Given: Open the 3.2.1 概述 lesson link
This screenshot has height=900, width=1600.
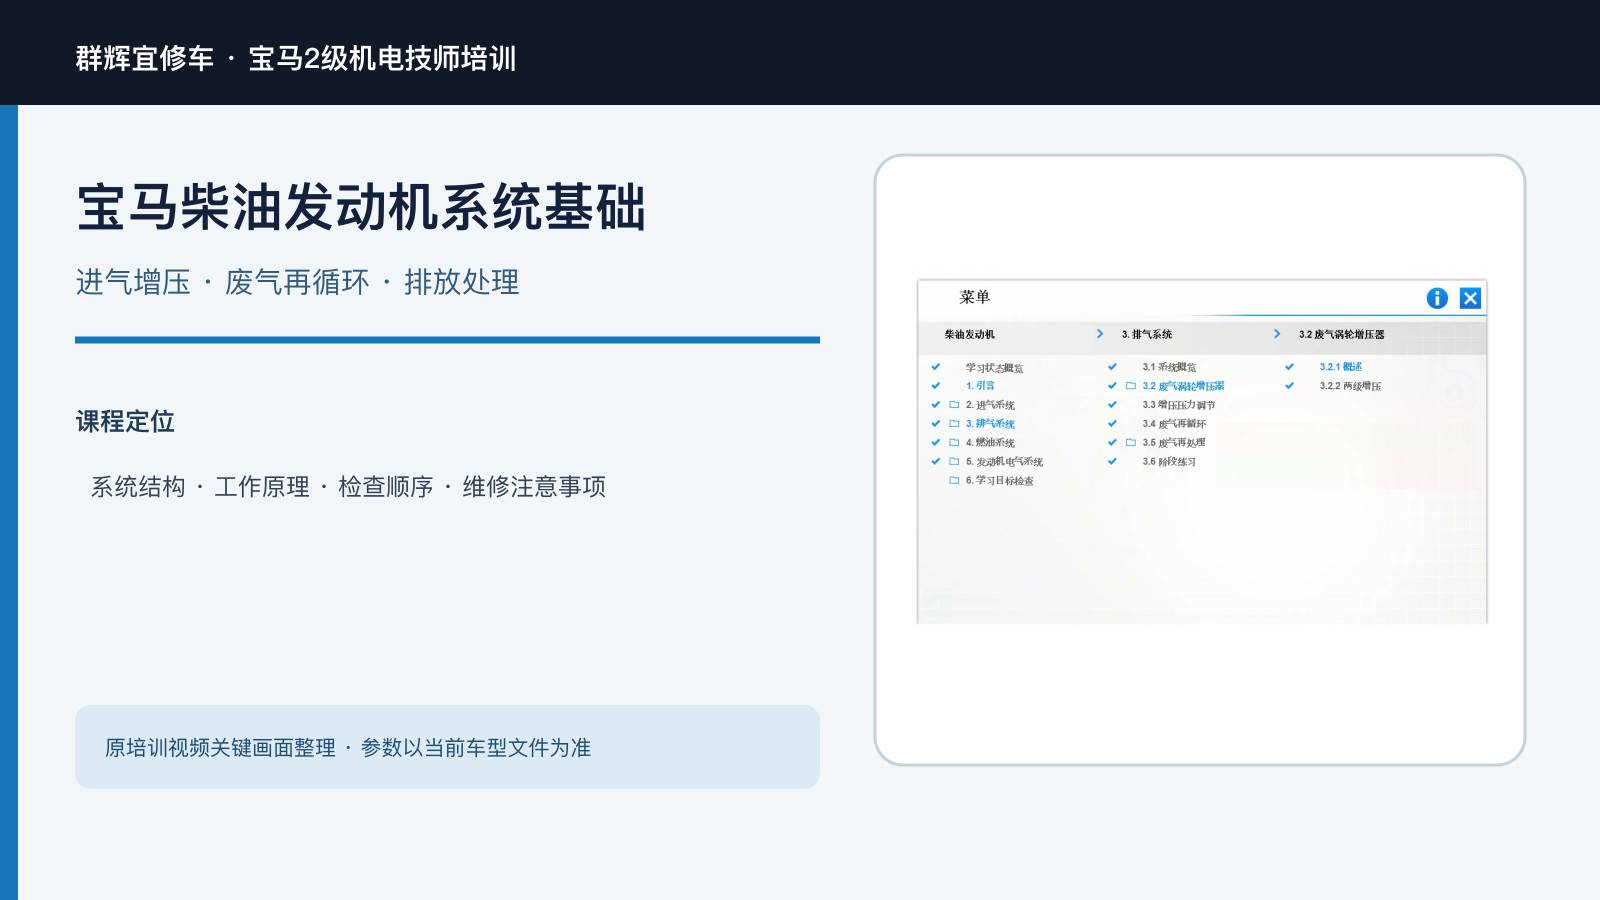Looking at the screenshot, I should click(1340, 367).
